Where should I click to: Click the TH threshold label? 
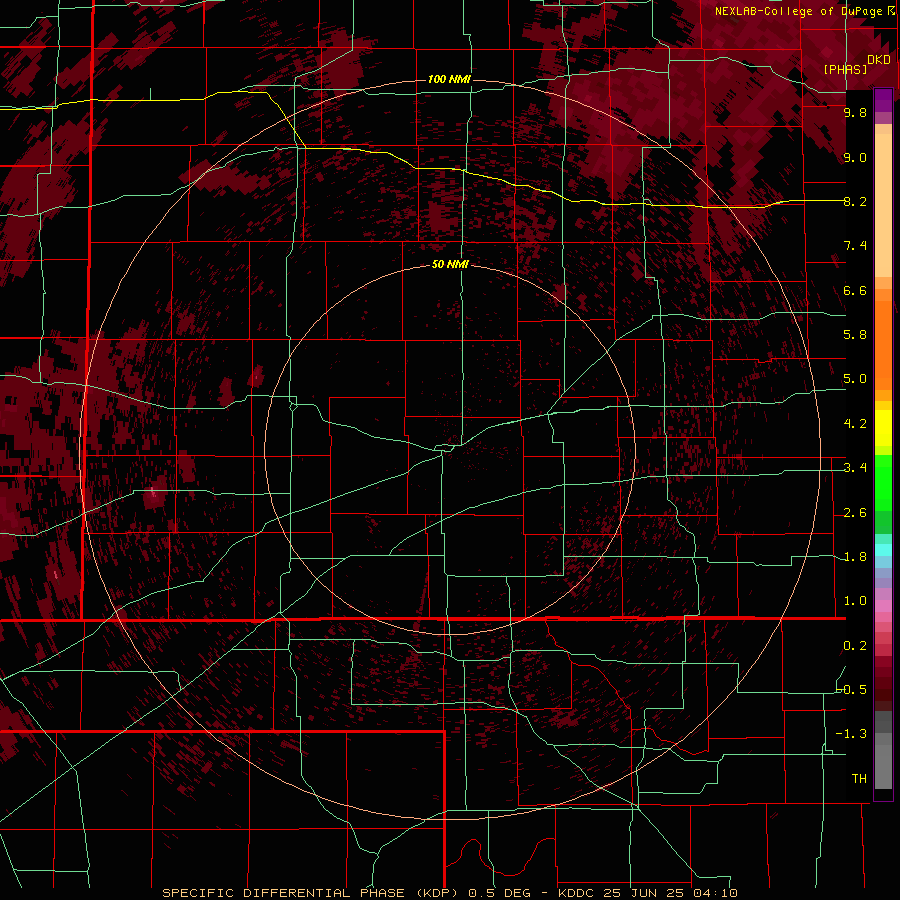pos(859,778)
